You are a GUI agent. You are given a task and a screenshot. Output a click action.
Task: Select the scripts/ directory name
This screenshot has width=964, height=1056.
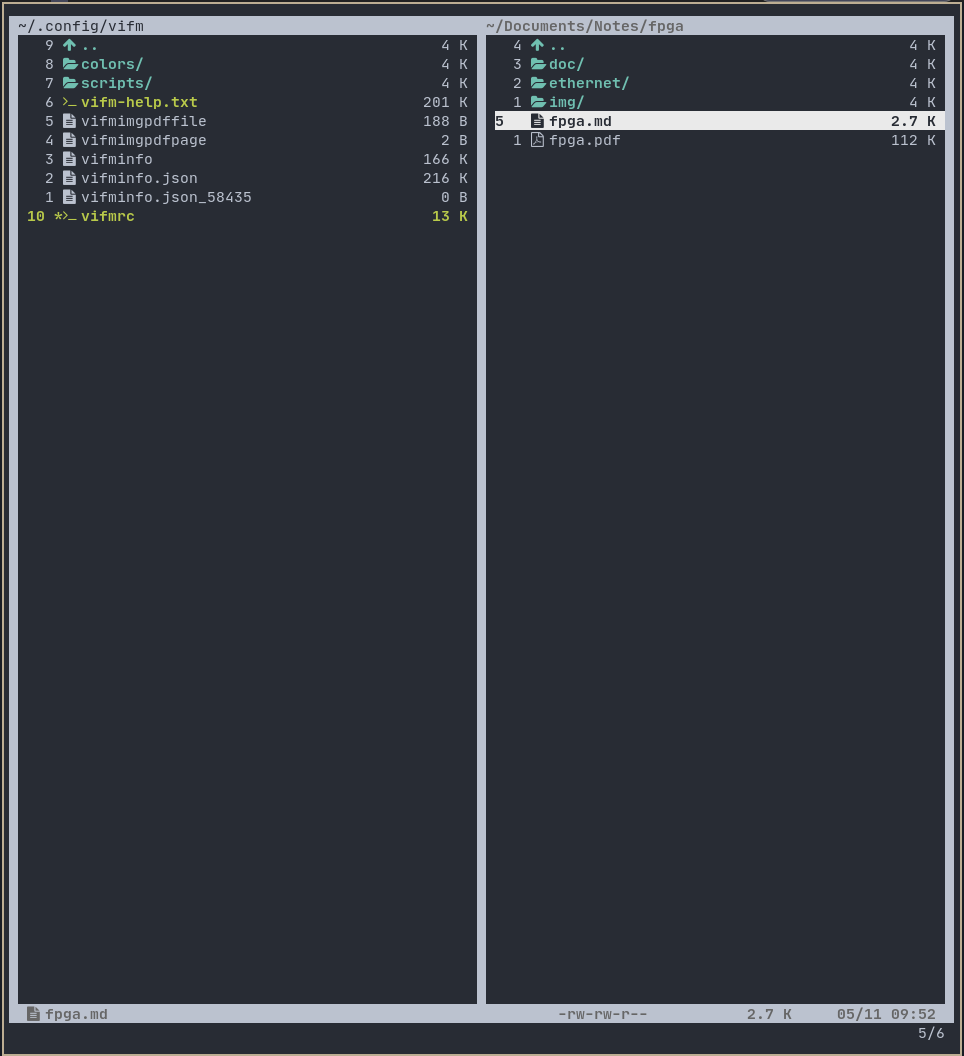point(117,83)
